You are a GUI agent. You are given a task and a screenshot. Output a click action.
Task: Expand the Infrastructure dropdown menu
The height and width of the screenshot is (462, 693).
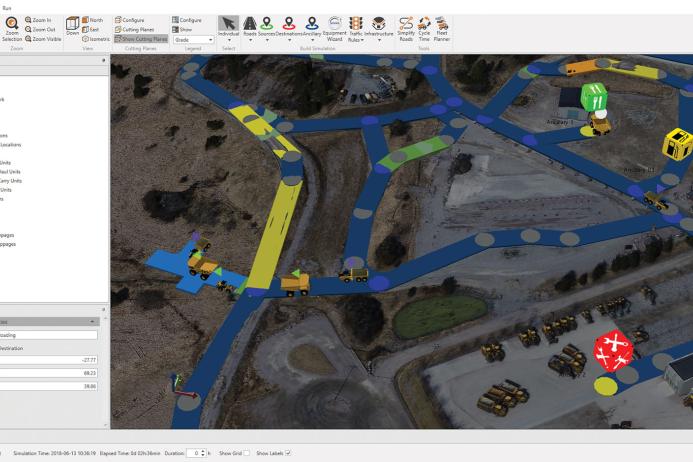point(379,30)
